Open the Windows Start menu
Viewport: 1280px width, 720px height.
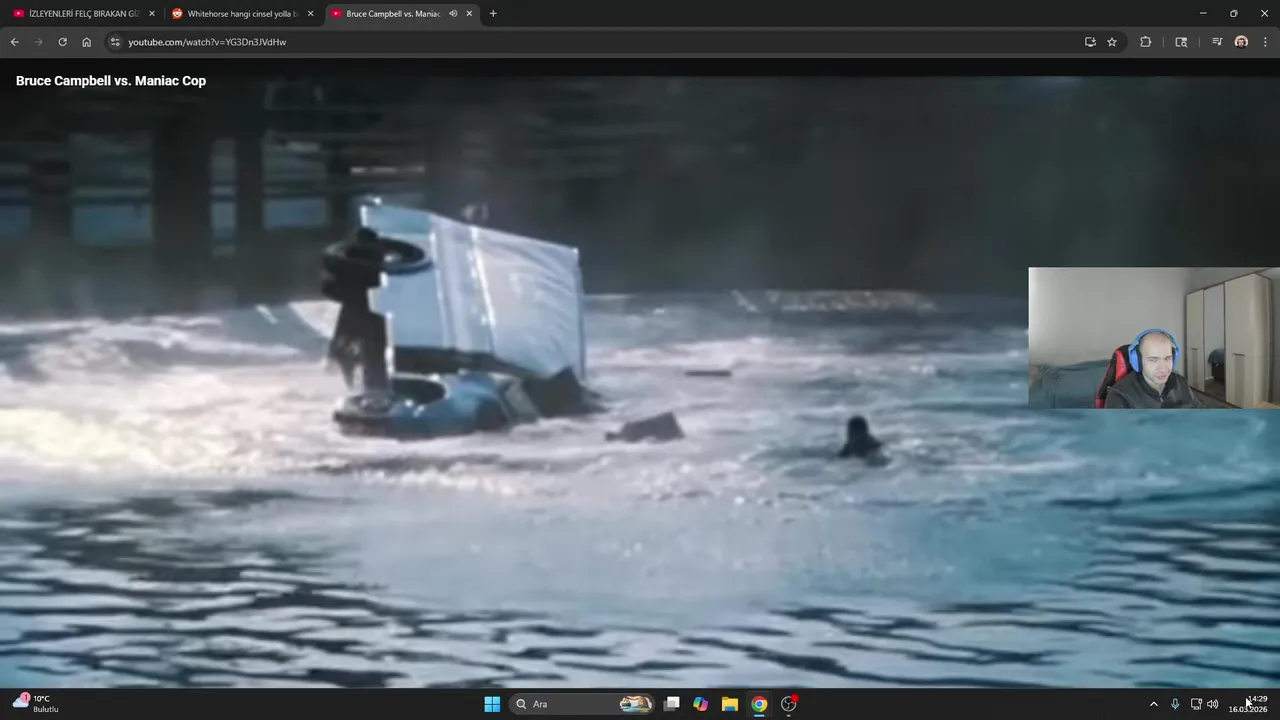(492, 704)
